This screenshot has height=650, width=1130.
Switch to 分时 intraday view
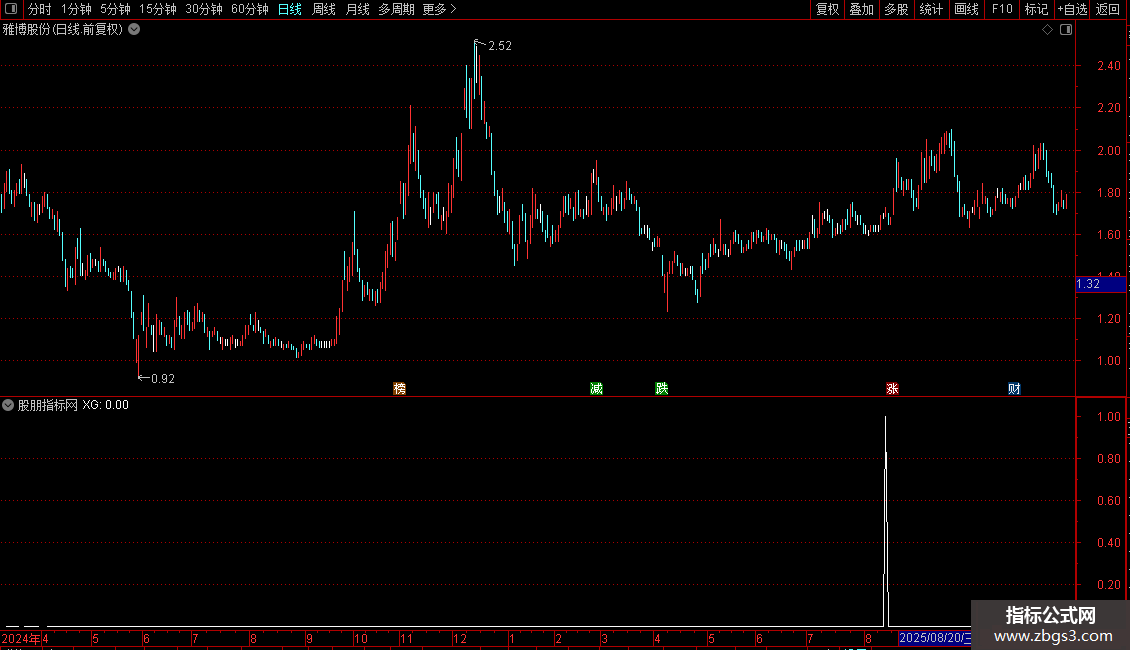pos(40,9)
